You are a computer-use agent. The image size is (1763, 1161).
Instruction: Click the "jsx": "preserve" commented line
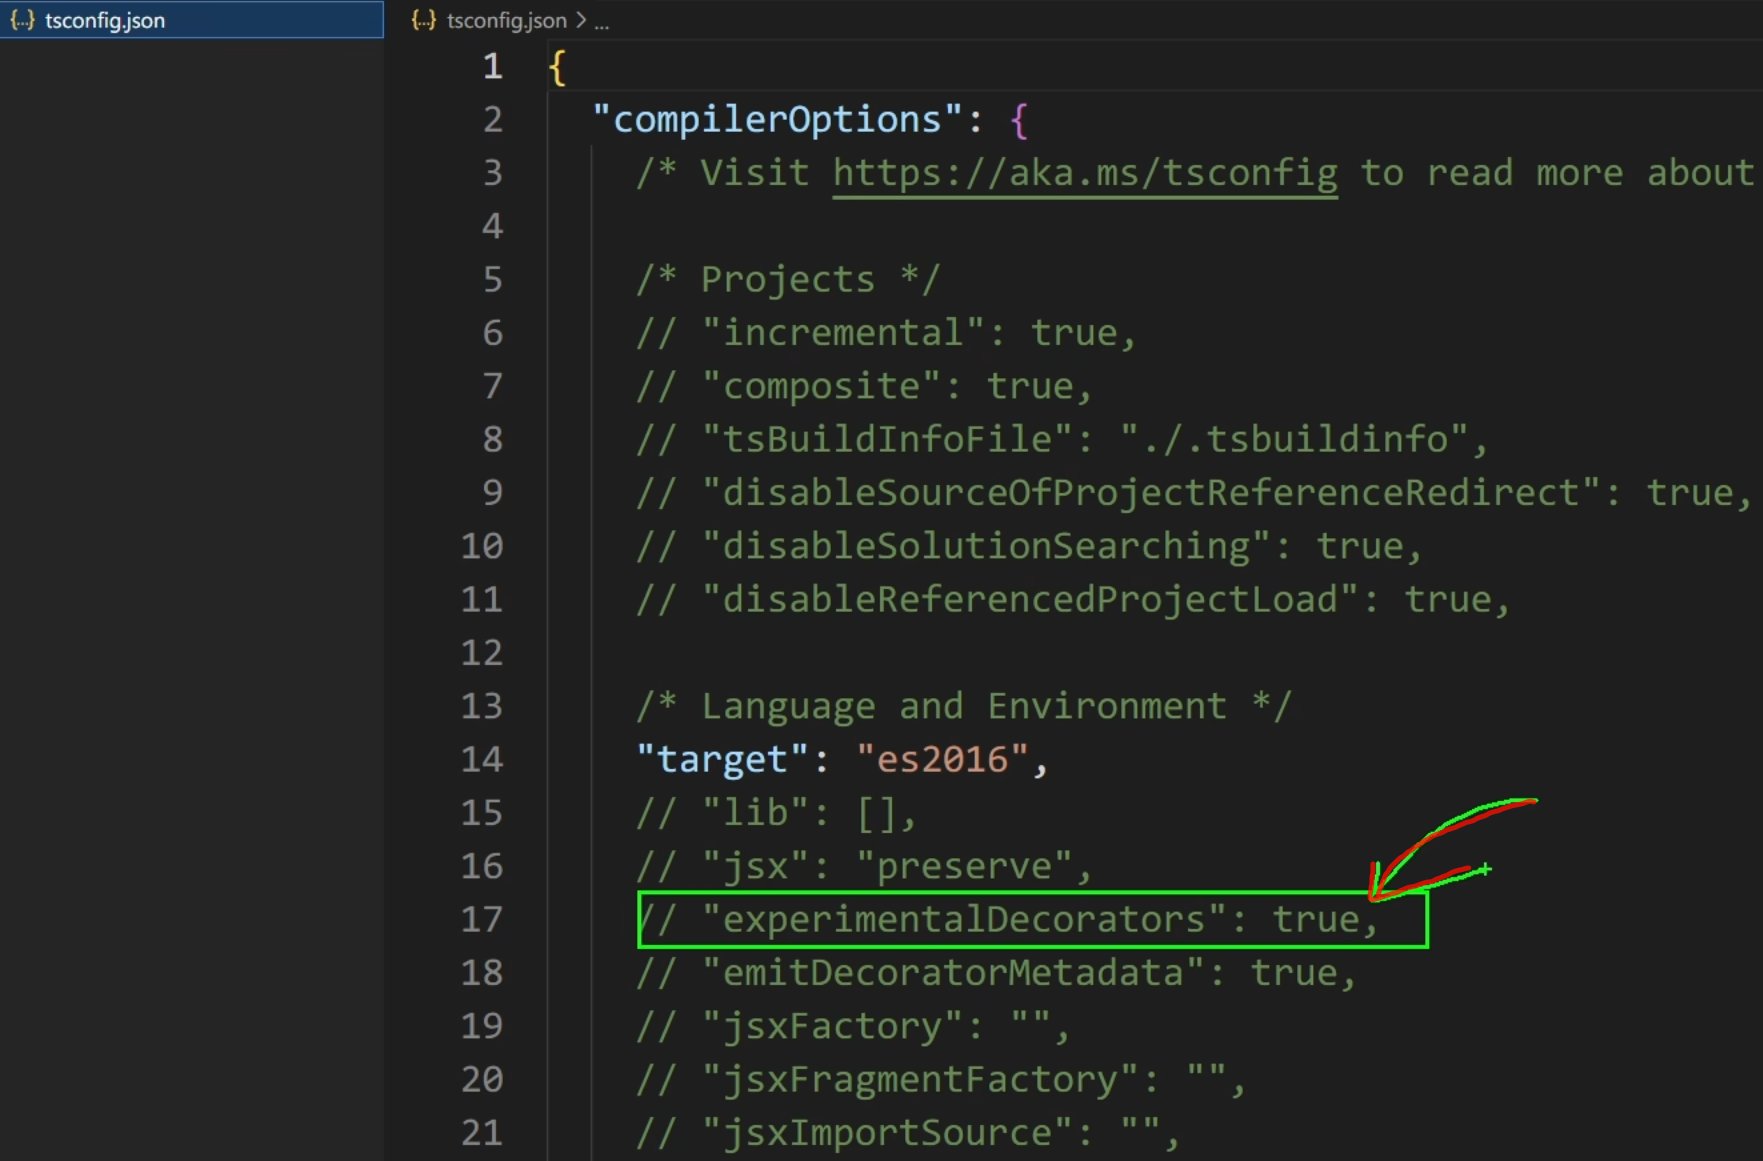click(864, 866)
